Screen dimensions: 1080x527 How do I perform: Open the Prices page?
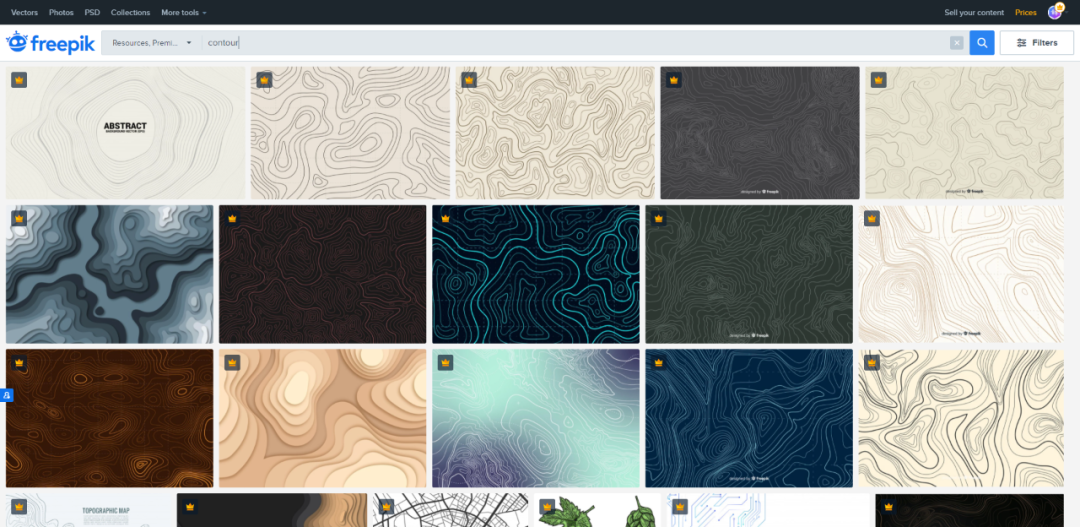pos(1026,12)
